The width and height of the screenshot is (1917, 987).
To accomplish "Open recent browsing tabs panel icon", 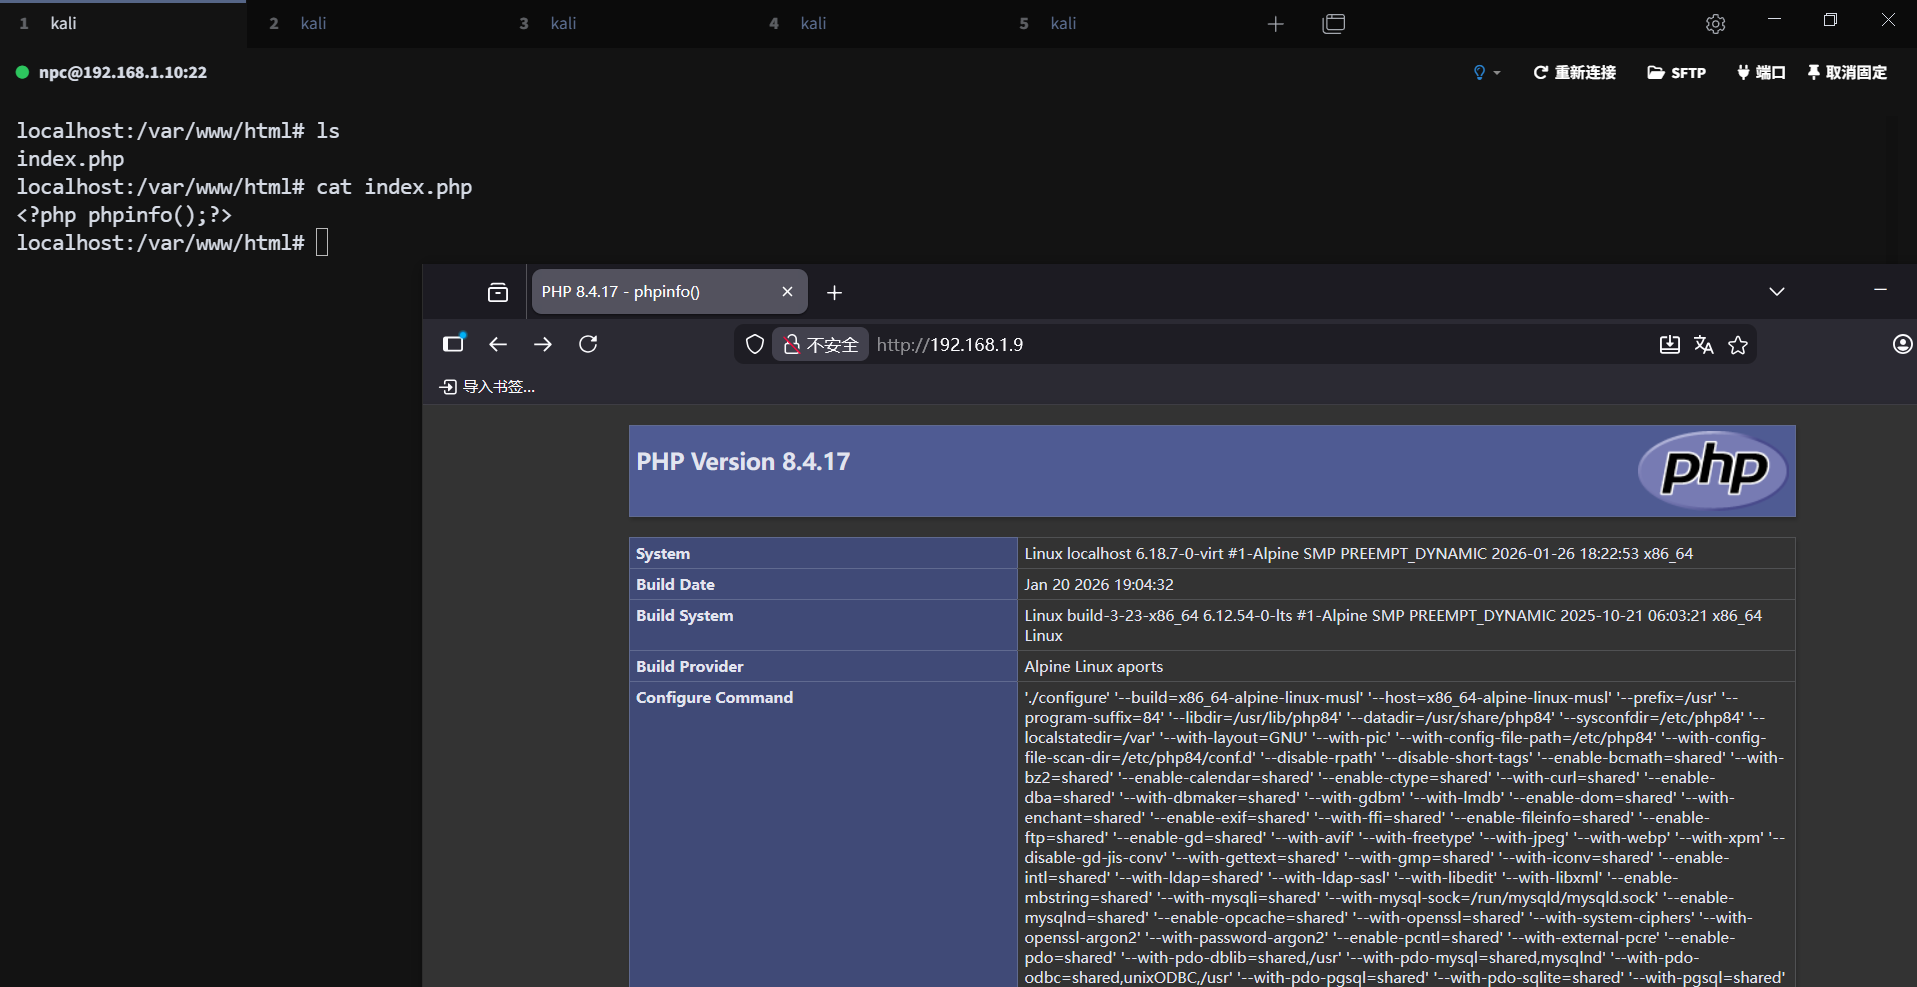I will tap(498, 292).
